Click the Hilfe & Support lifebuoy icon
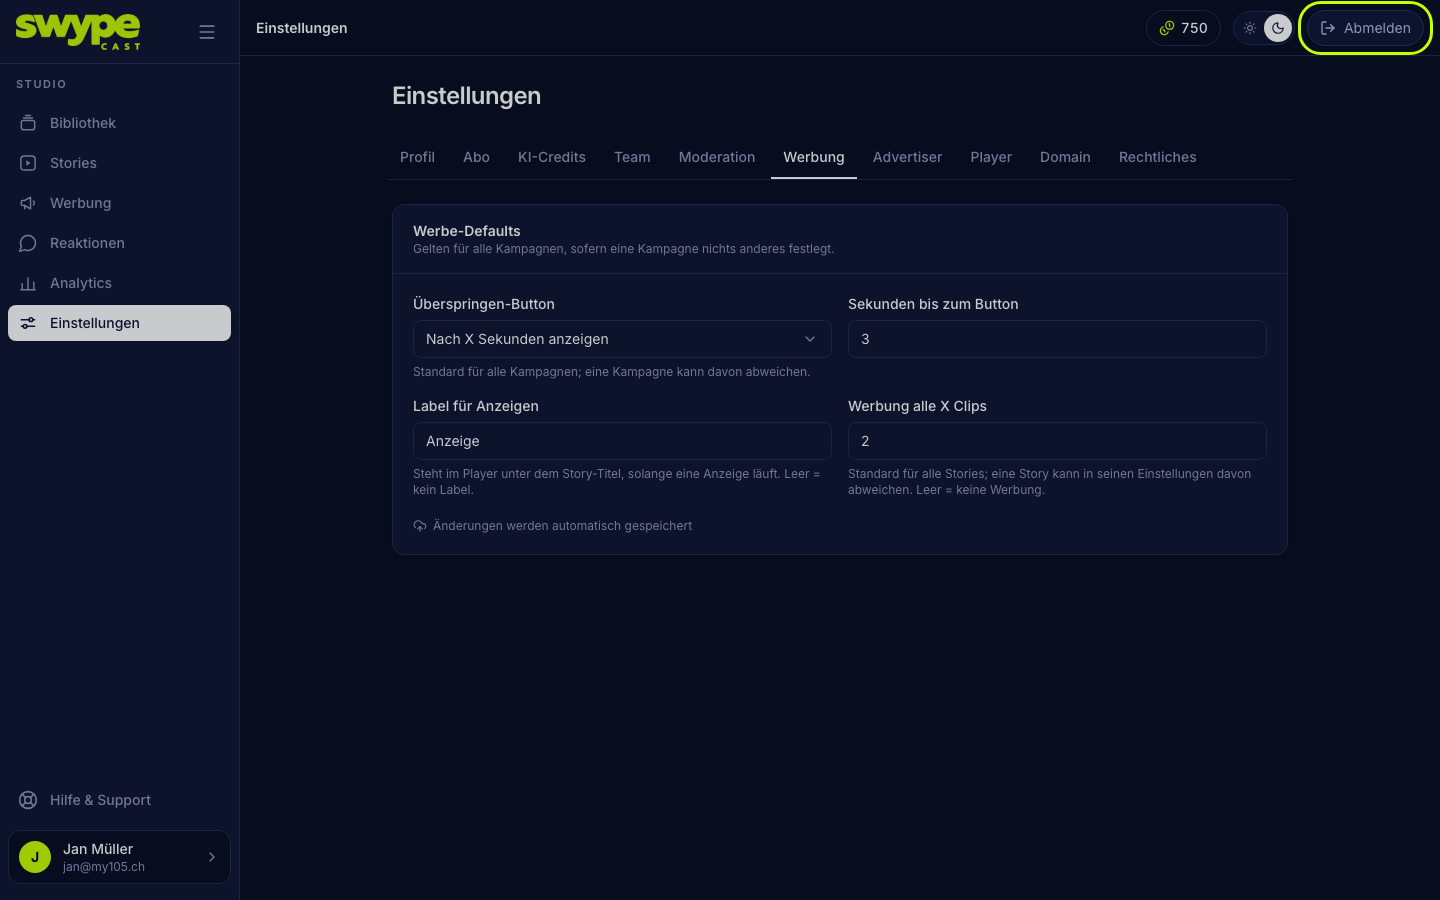 (28, 800)
